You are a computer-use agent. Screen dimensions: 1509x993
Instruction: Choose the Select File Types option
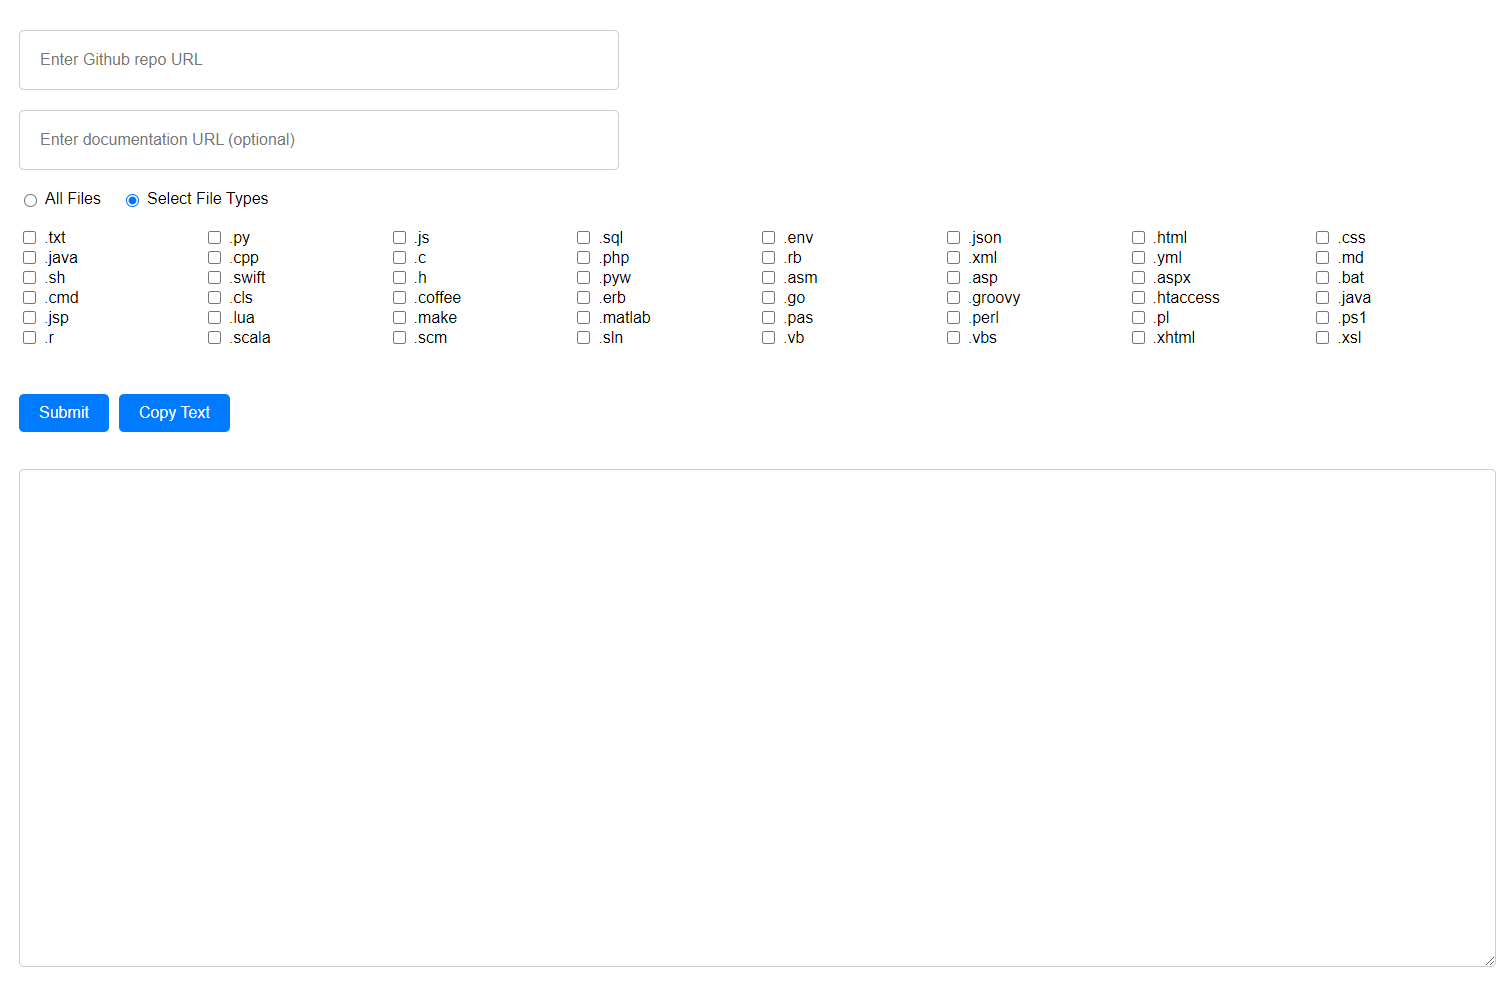[131, 199]
